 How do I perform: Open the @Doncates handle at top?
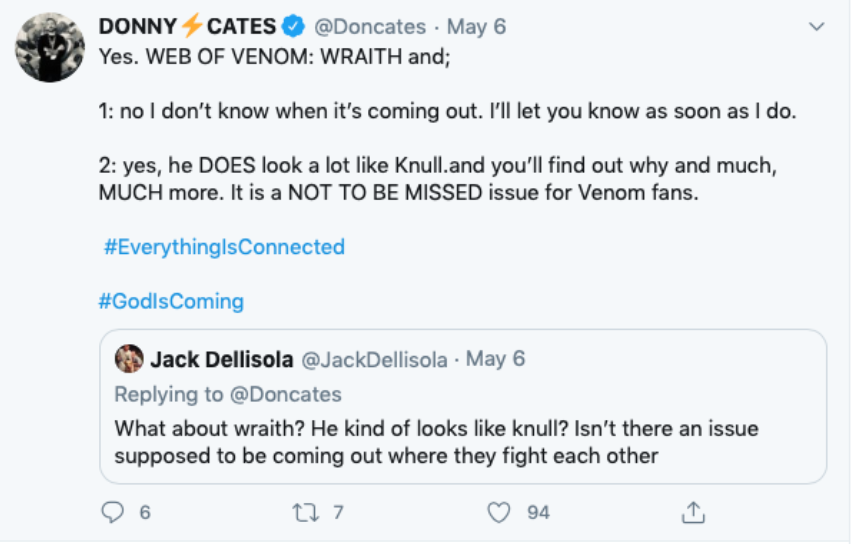371,27
